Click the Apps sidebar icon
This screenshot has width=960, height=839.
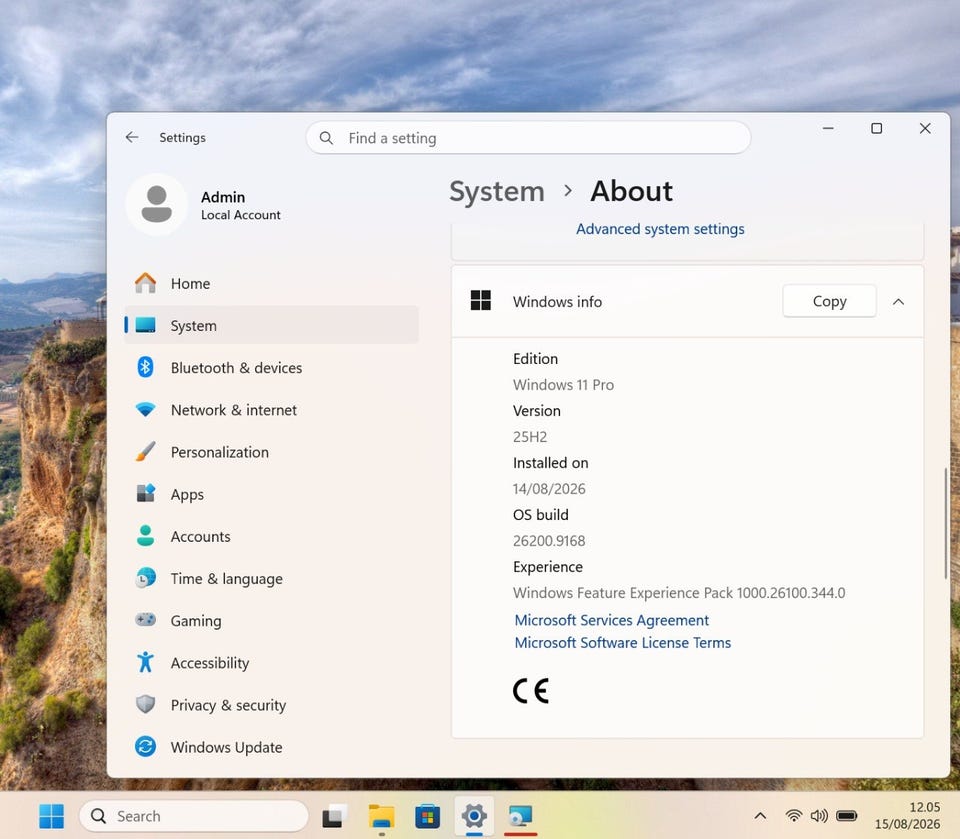coord(145,494)
